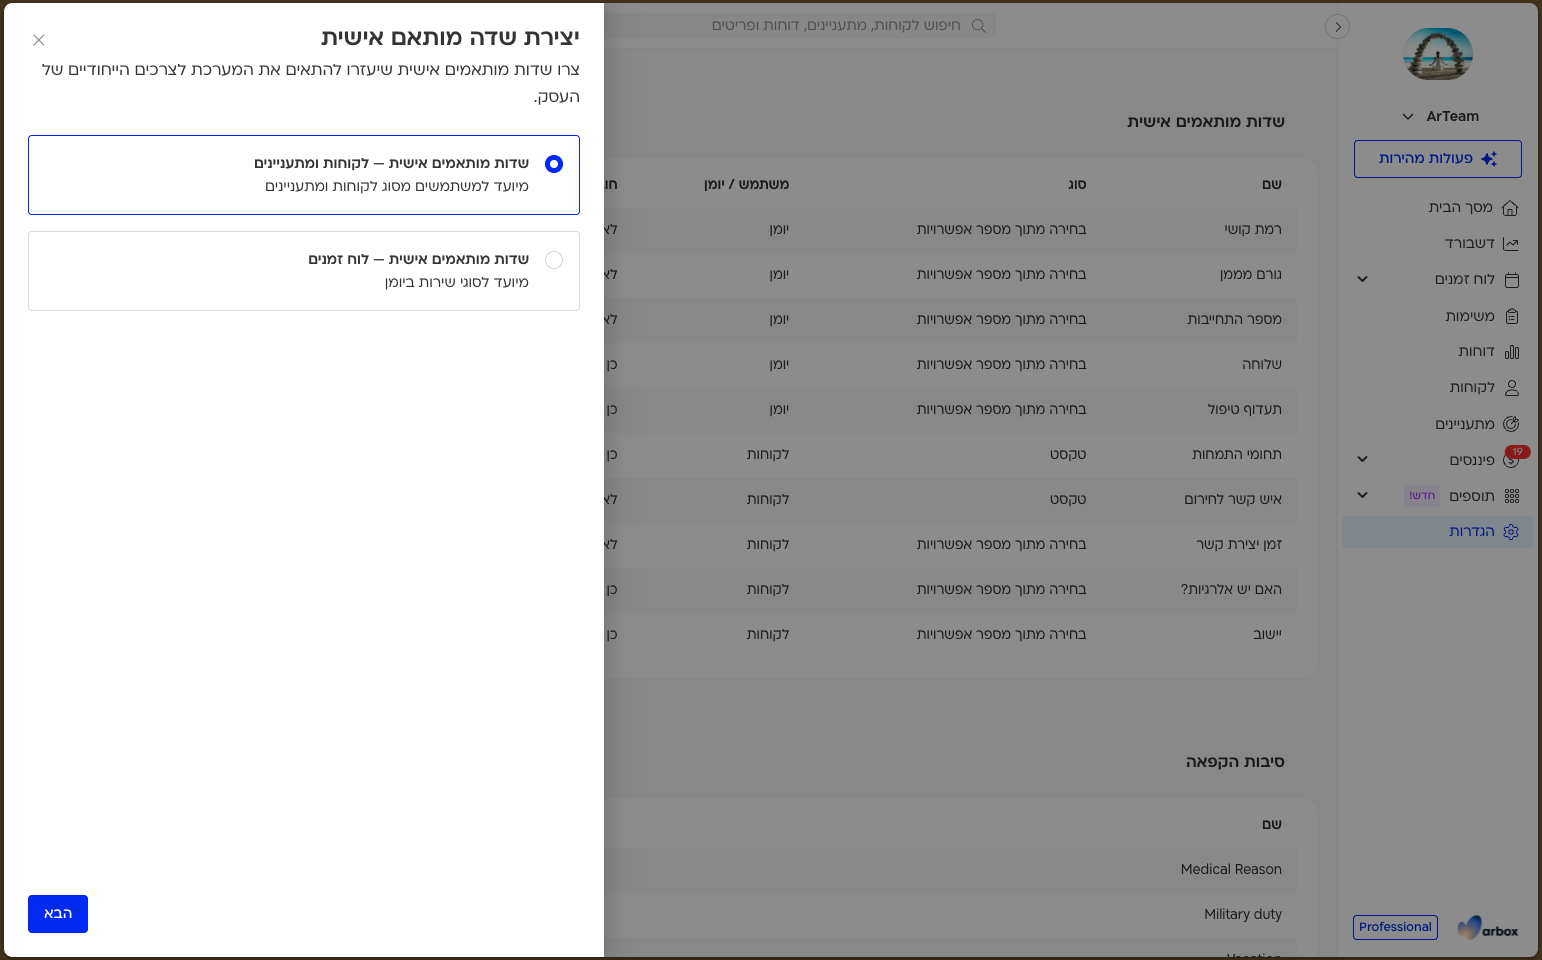The height and width of the screenshot is (960, 1542).
Task: Expand the פיננסים submenu chevron
Action: point(1362,460)
